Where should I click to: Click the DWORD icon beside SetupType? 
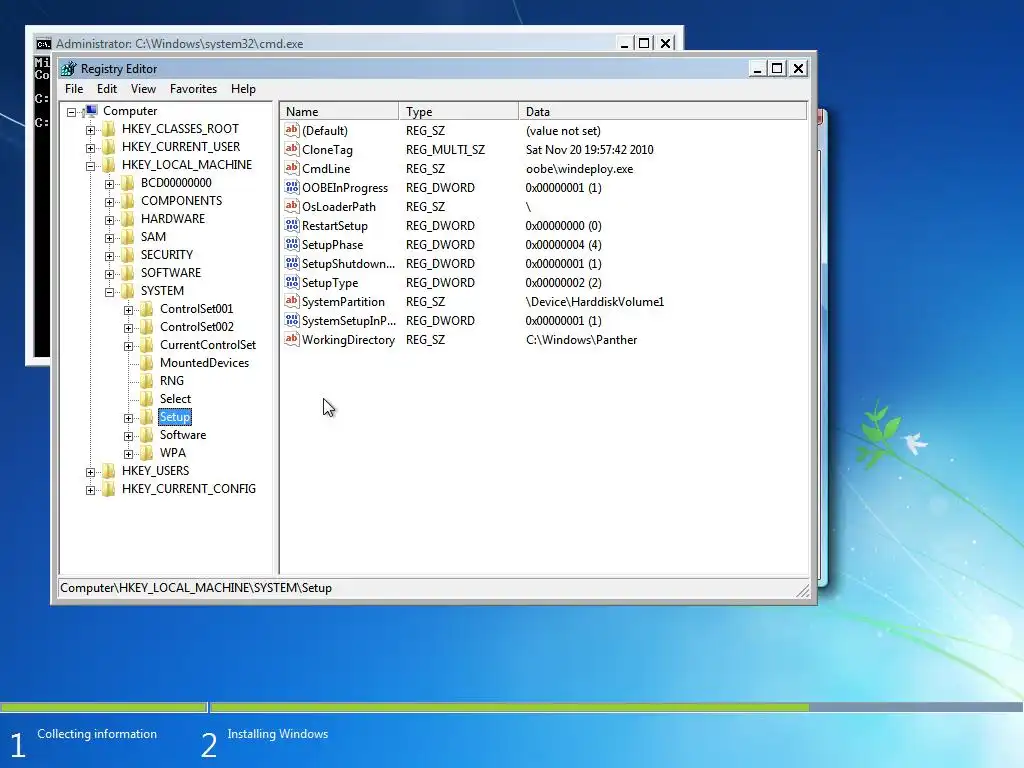[292, 282]
